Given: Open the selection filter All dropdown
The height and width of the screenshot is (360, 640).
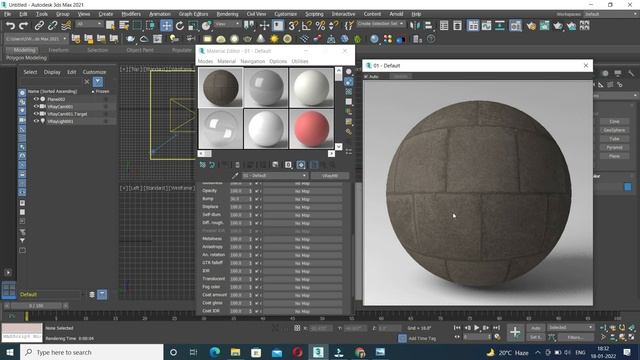Looking at the screenshot, I should [x=89, y=24].
